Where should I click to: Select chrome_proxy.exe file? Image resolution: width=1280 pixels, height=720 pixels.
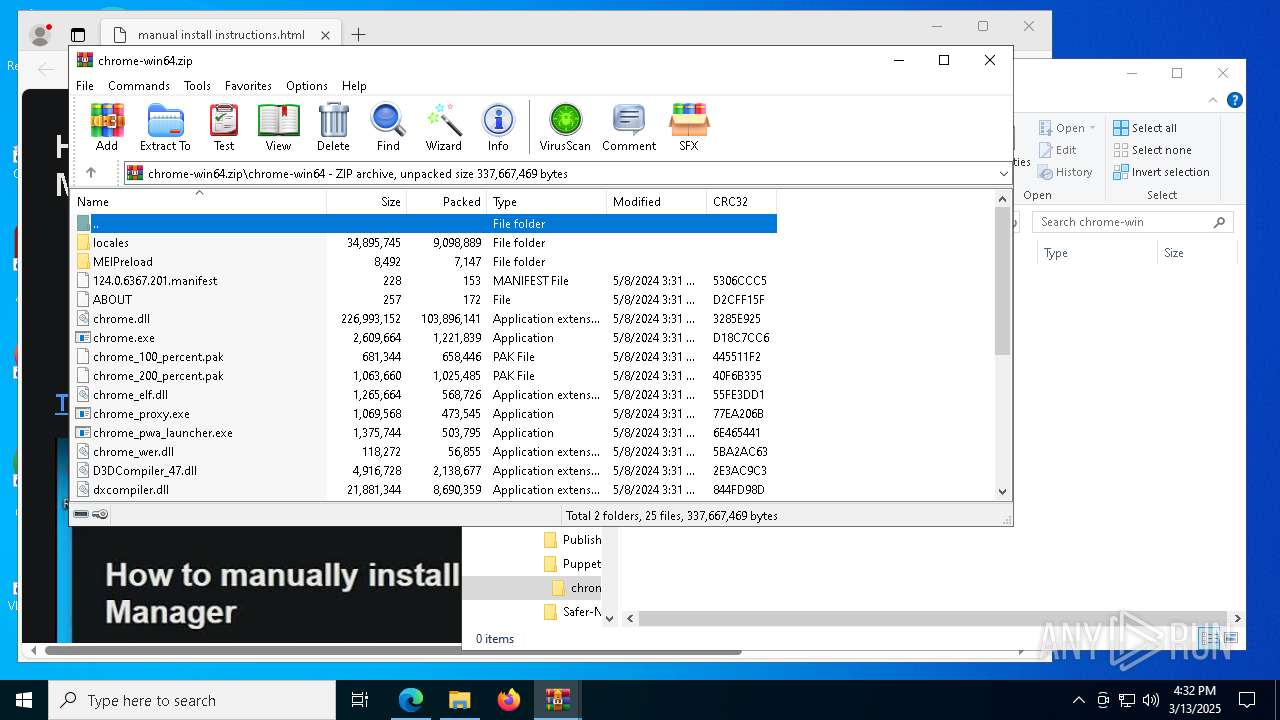click(425, 414)
